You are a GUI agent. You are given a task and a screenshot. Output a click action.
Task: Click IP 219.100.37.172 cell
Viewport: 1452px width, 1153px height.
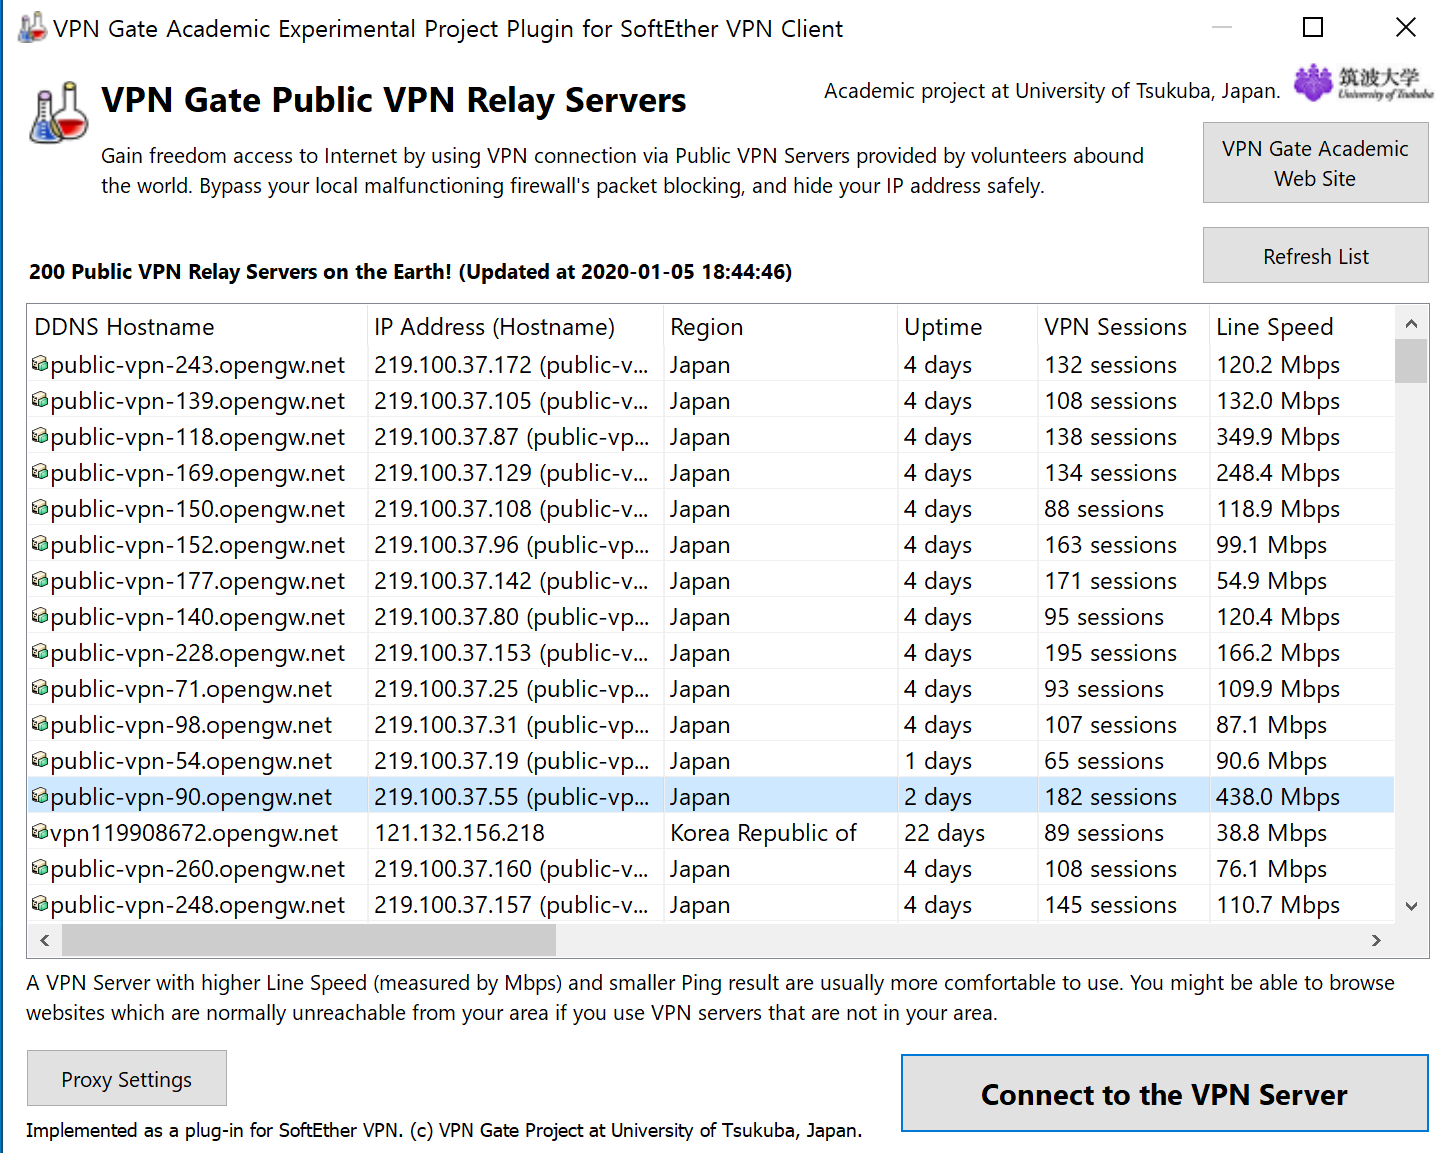tap(511, 365)
